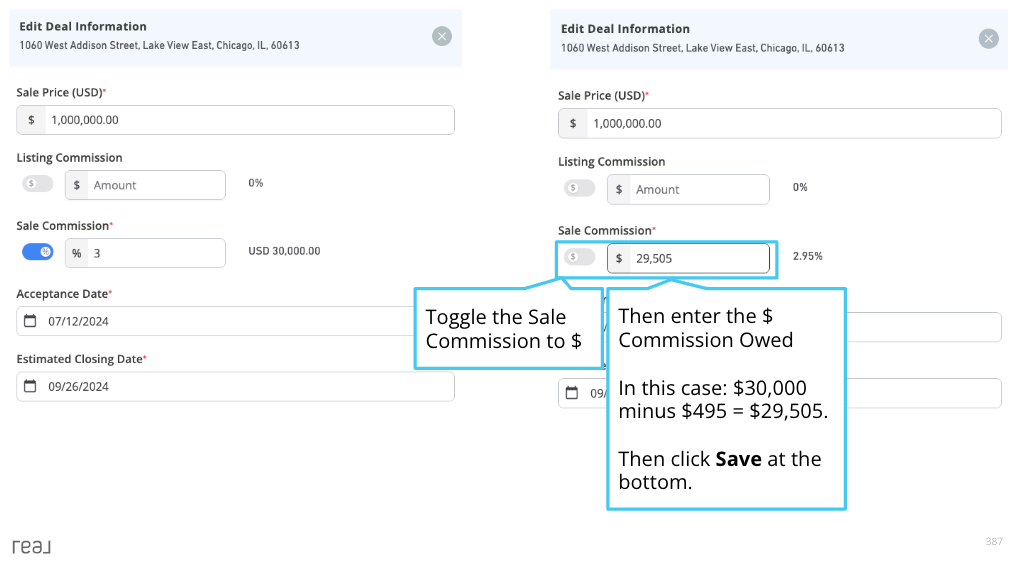Viewport: 1019px width, 569px height.
Task: Close the right Edit Deal Information panel
Action: click(x=988, y=39)
